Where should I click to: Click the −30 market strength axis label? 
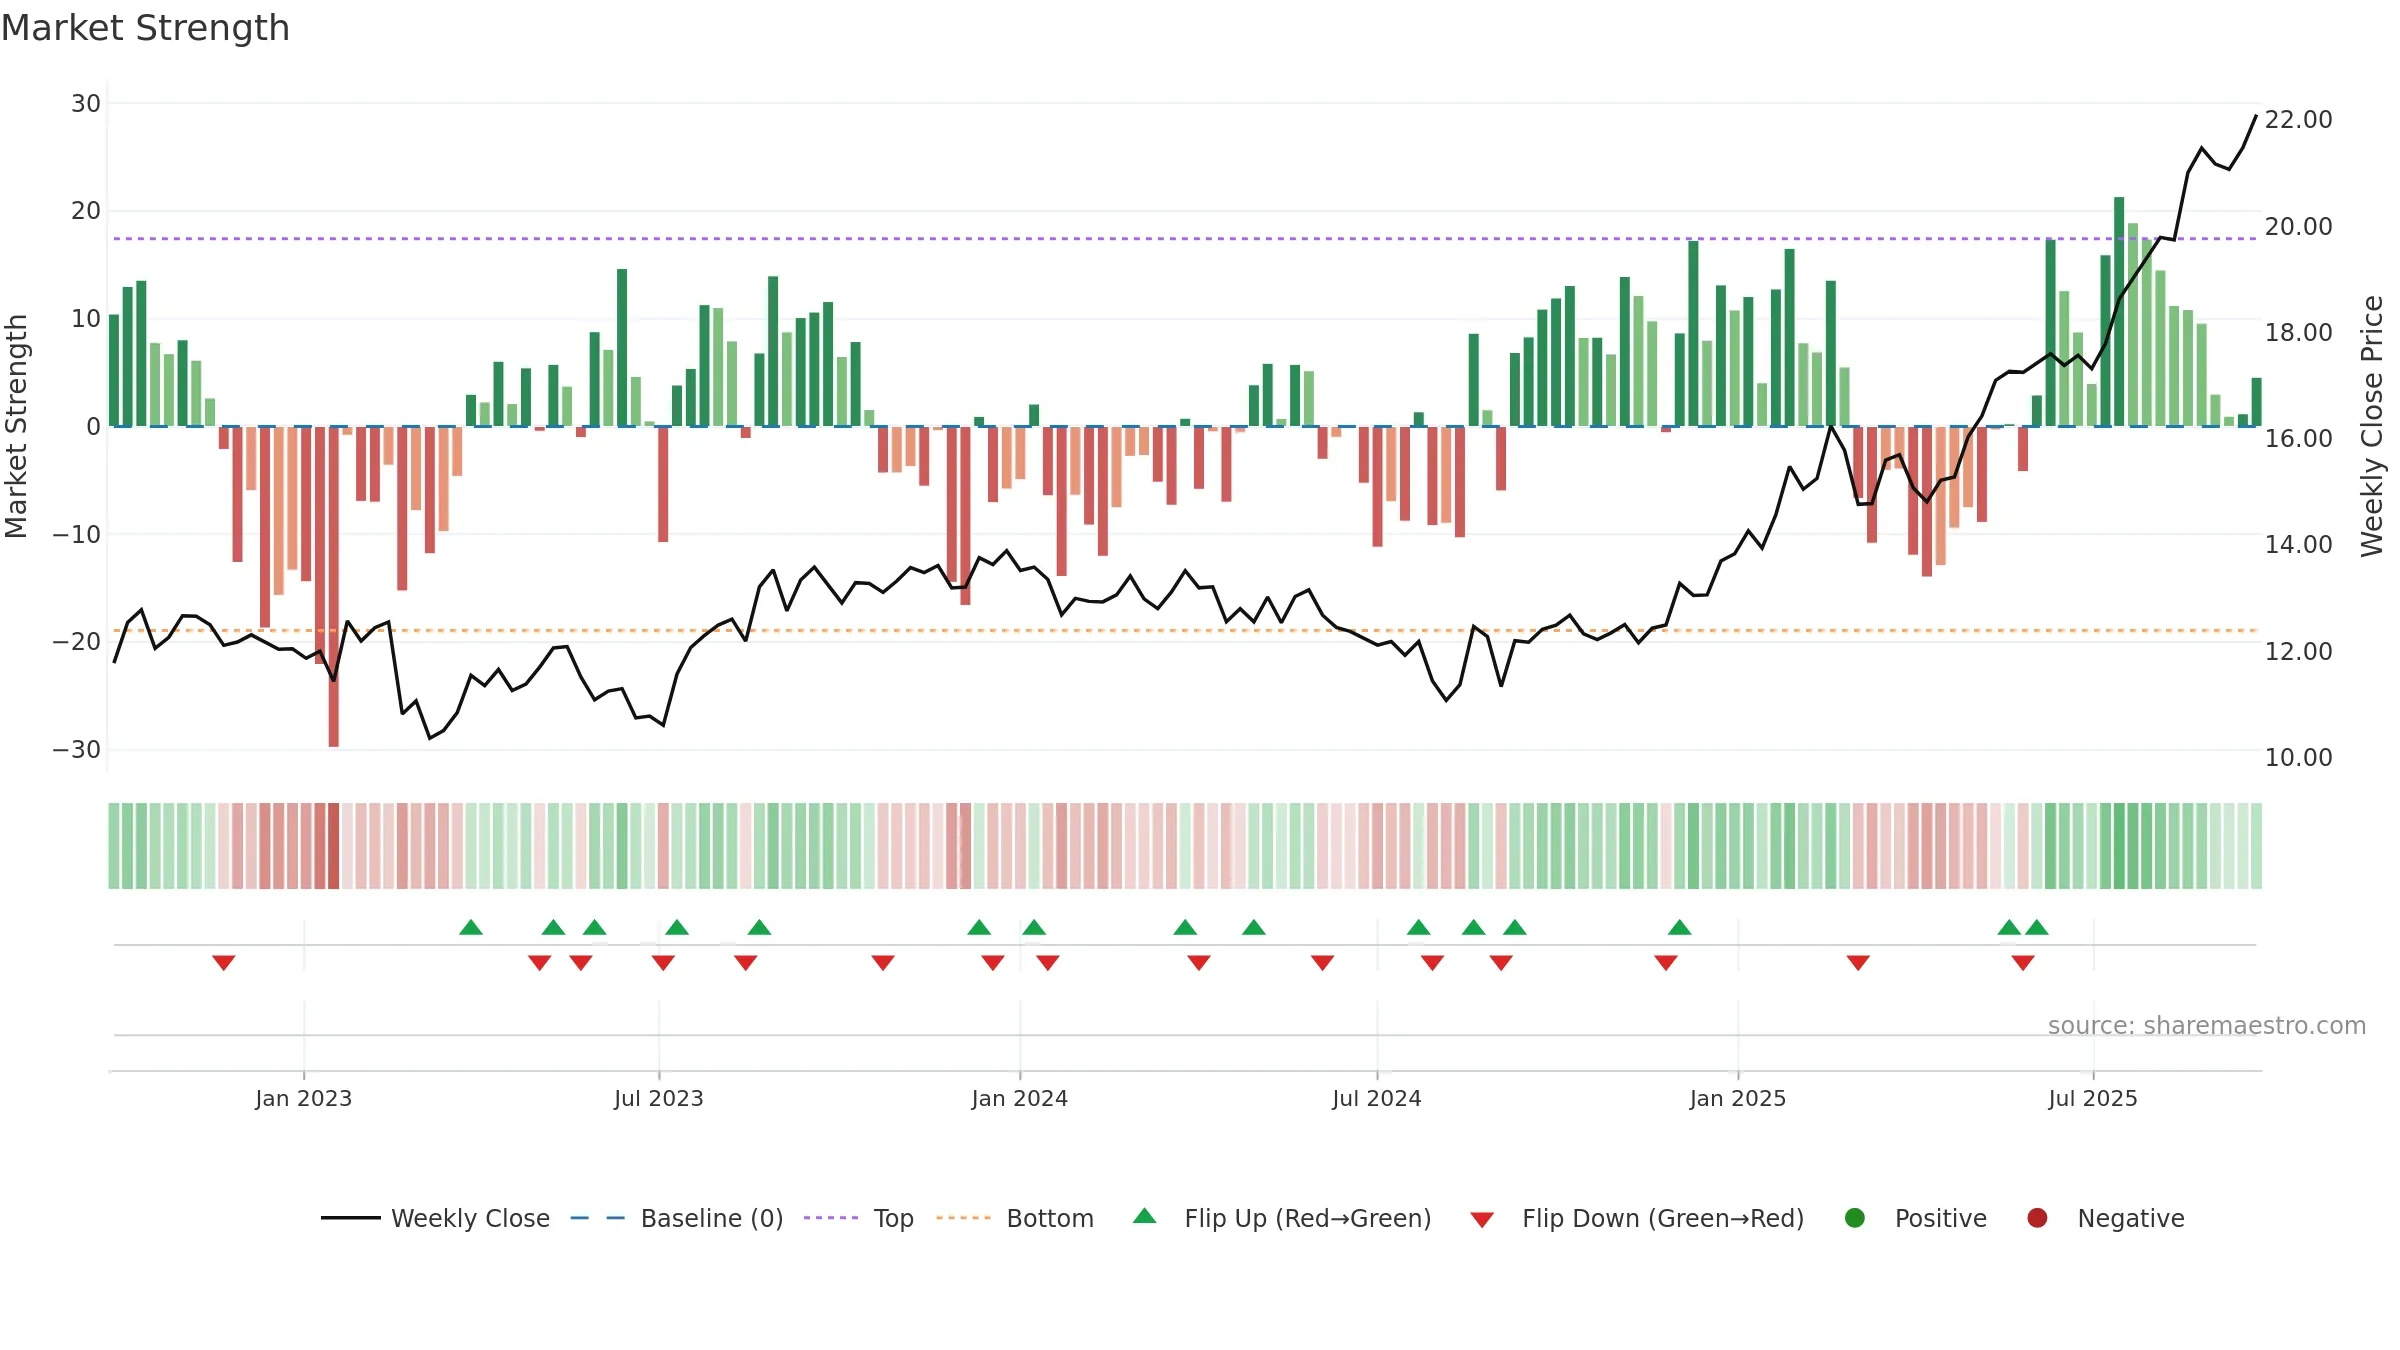tap(77, 750)
